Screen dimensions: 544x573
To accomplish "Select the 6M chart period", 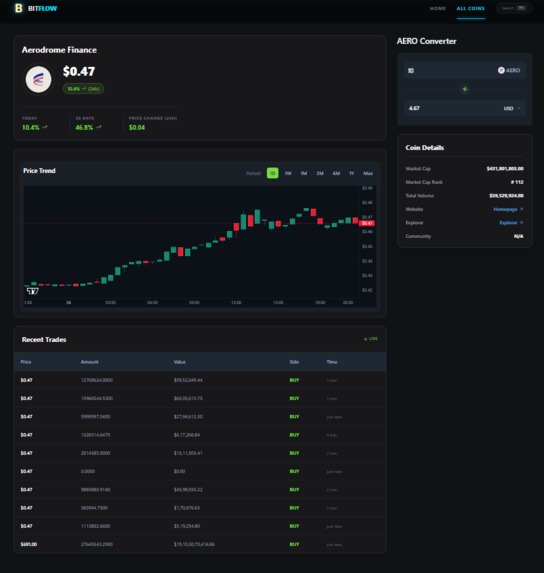I will tap(336, 173).
